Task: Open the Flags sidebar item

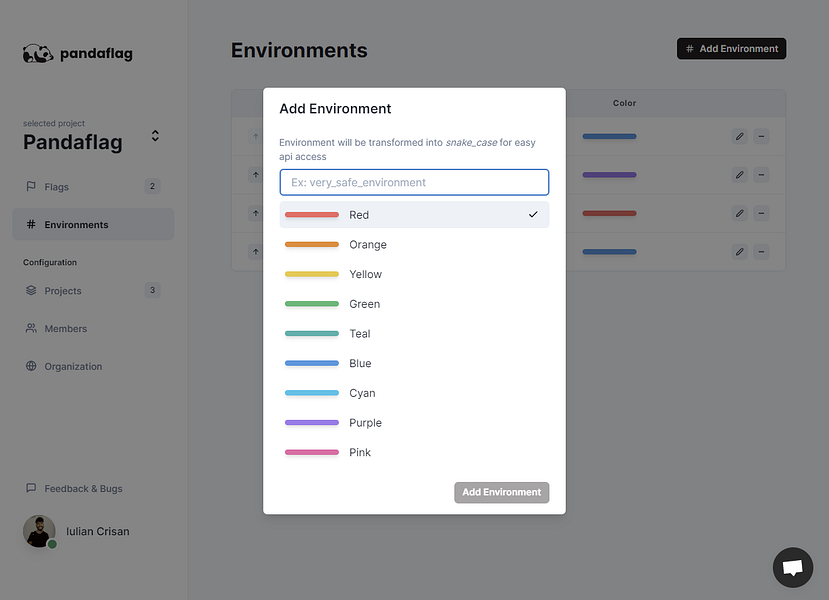Action: pyautogui.click(x=56, y=187)
